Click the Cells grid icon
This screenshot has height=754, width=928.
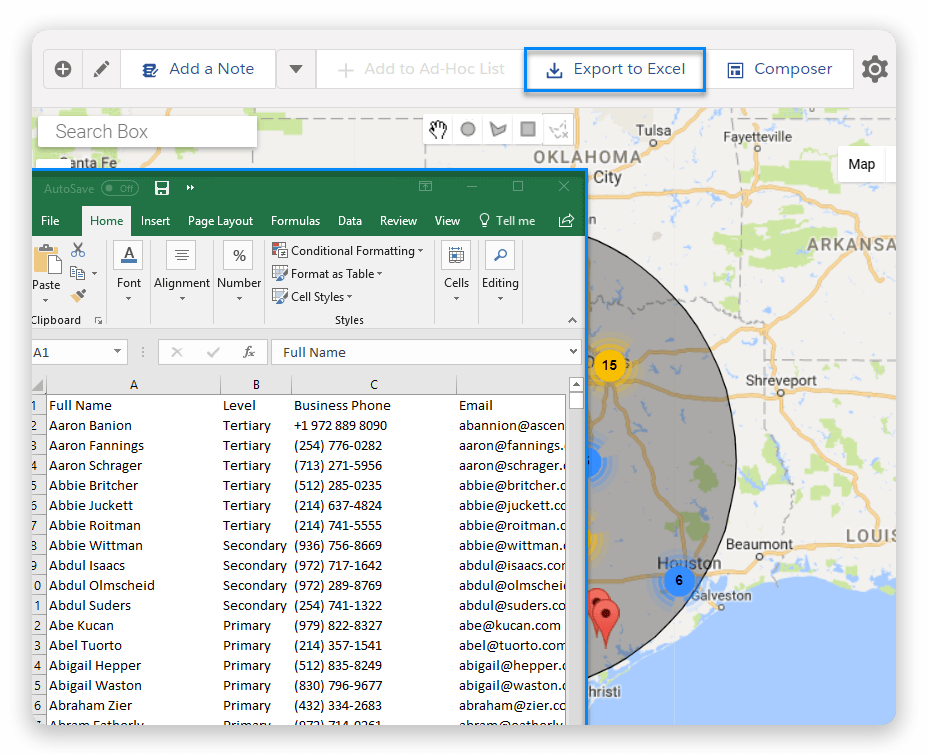coord(456,256)
